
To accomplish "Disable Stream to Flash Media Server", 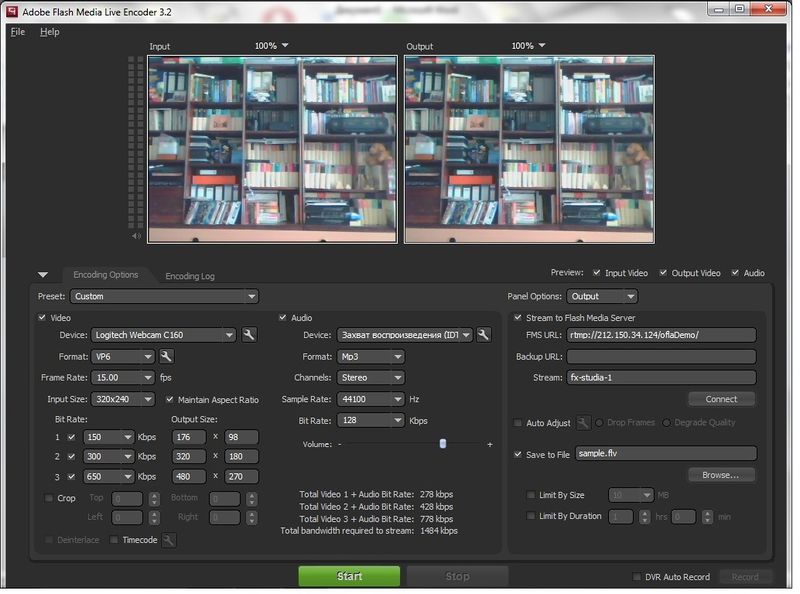I will tap(517, 317).
